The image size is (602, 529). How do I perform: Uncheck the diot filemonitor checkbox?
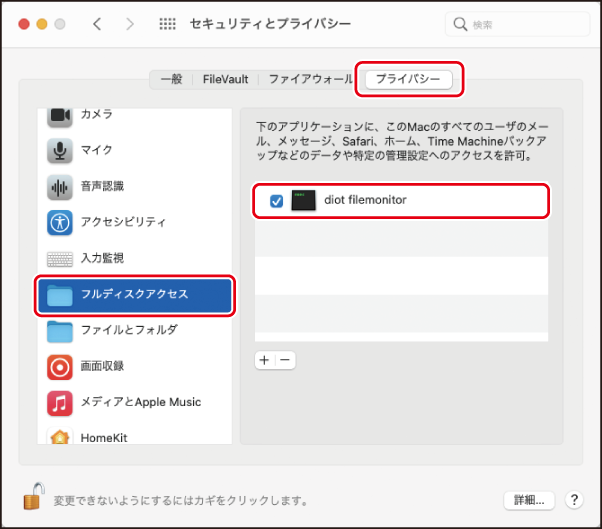click(x=276, y=201)
